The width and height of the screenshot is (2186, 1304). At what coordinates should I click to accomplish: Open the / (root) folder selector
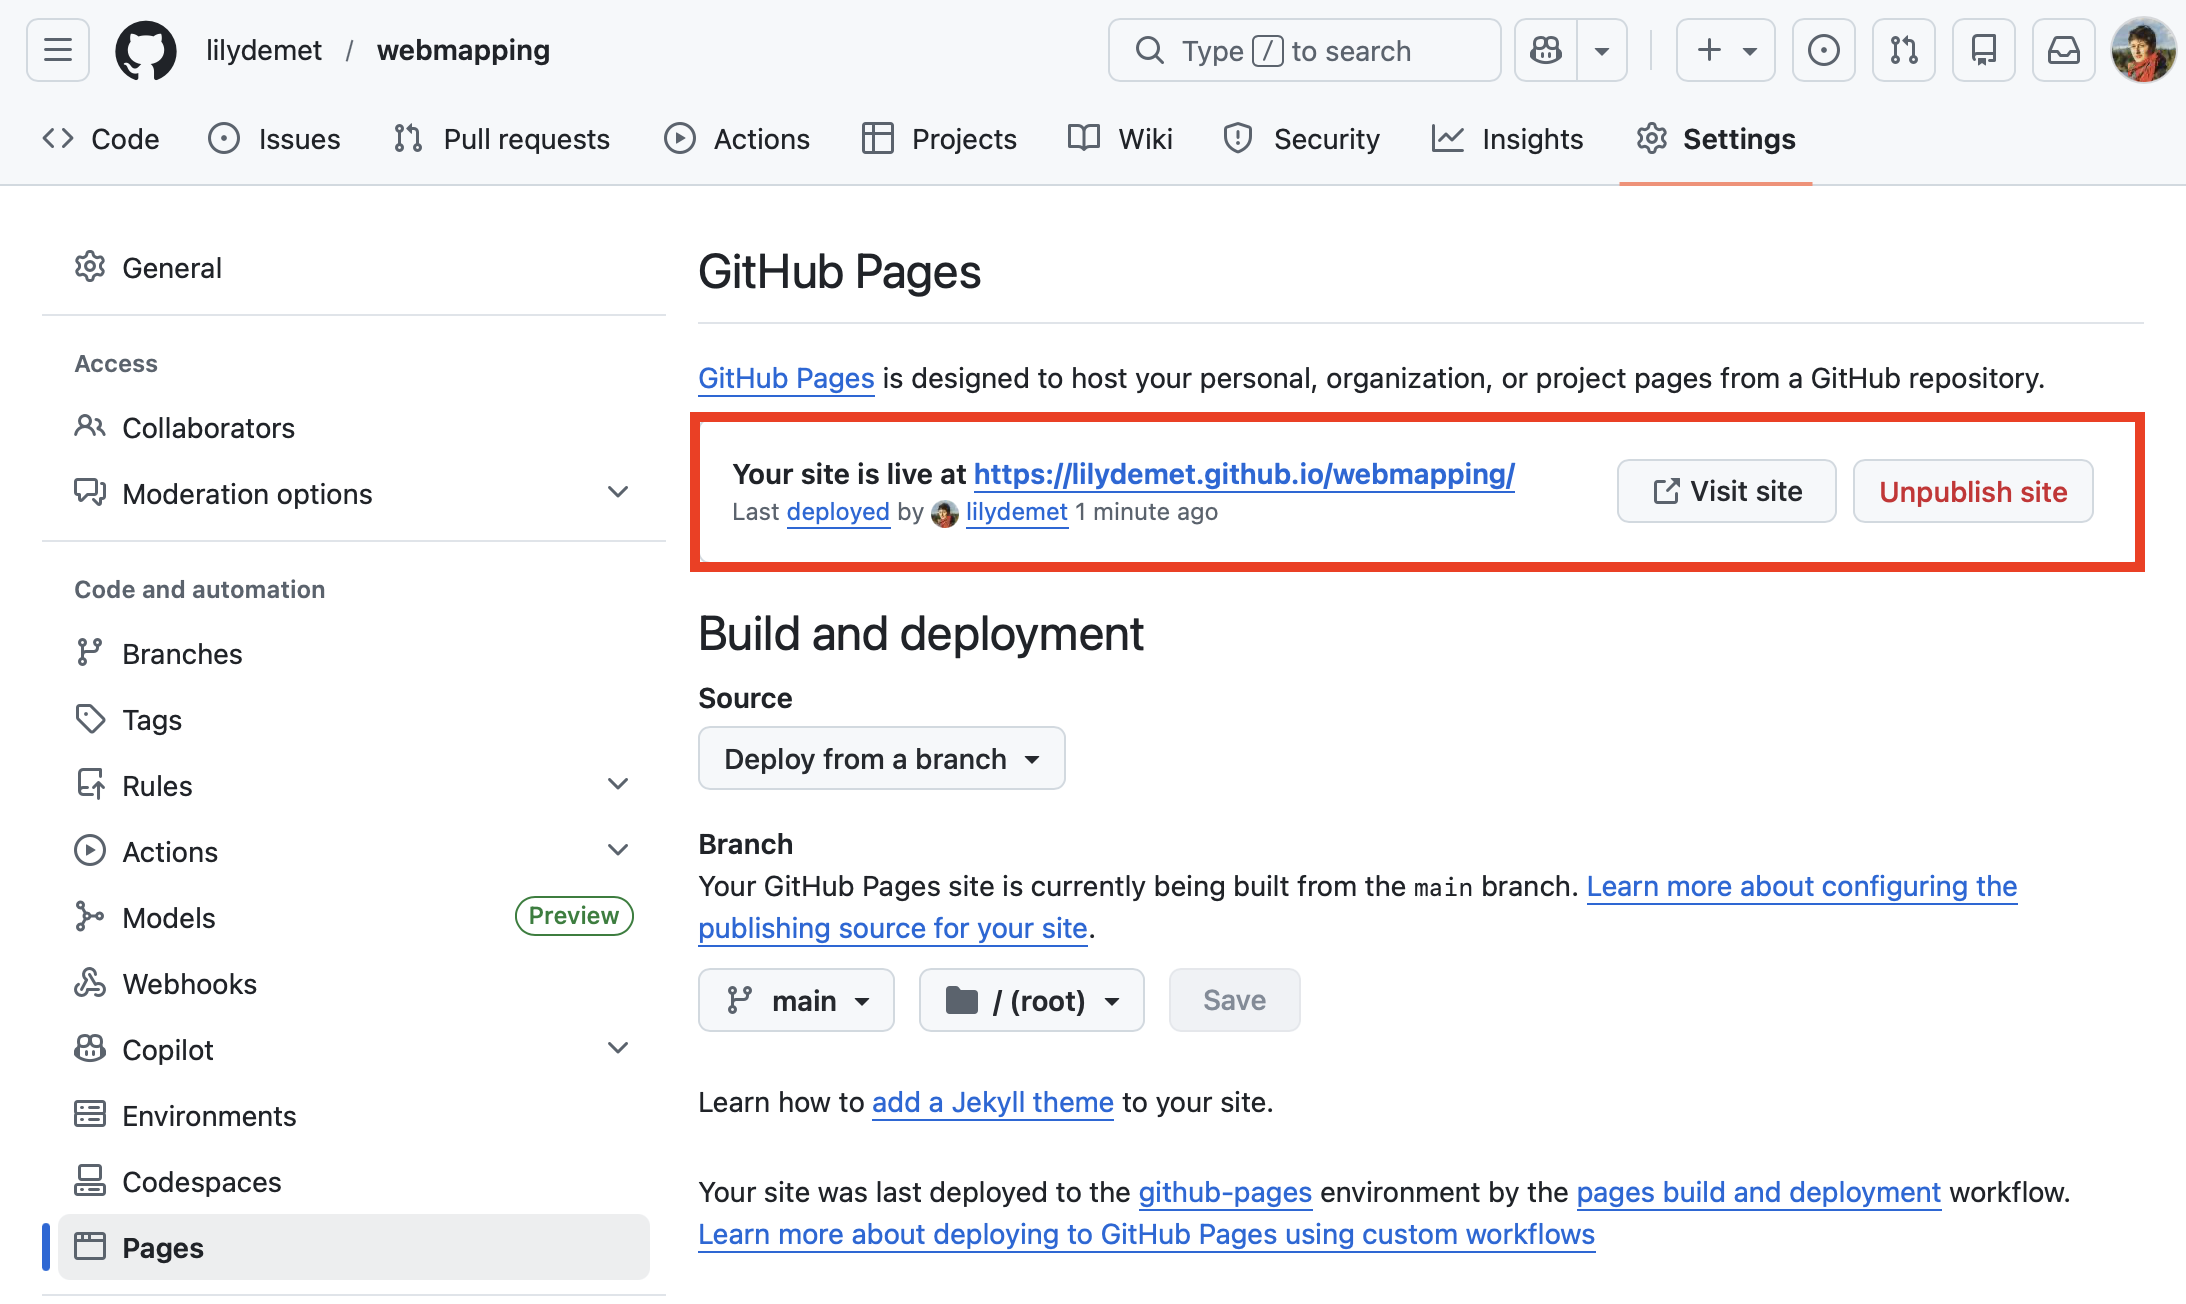(1031, 1000)
